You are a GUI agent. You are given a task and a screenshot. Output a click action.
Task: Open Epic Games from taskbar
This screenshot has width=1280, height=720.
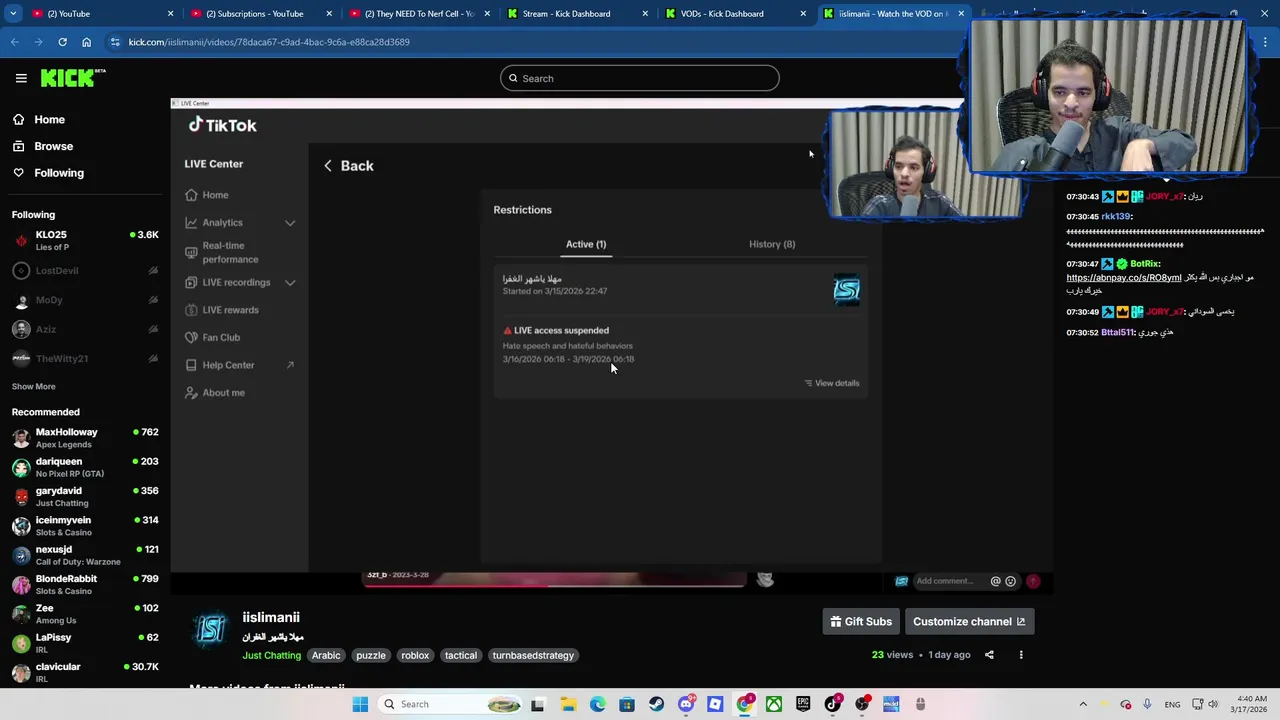pos(803,704)
